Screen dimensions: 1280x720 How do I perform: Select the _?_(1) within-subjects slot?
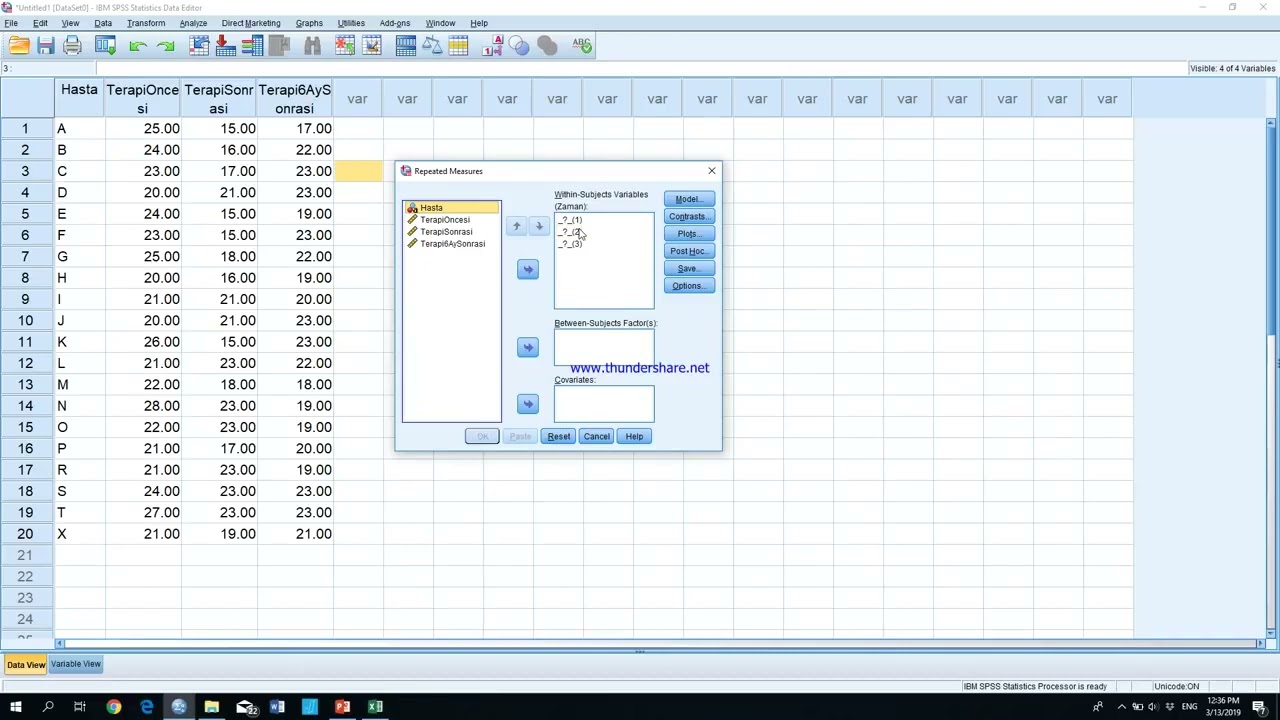[x=570, y=220]
